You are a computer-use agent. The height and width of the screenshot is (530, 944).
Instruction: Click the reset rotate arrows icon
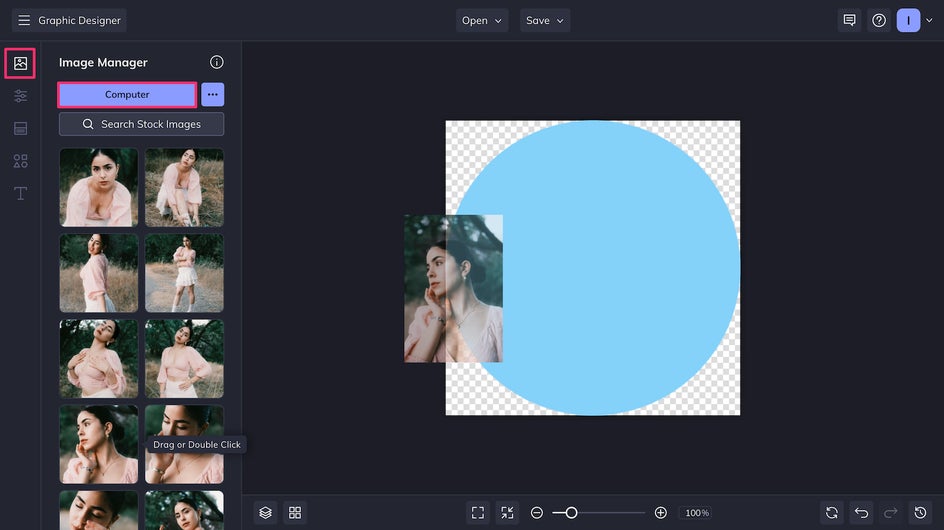832,513
